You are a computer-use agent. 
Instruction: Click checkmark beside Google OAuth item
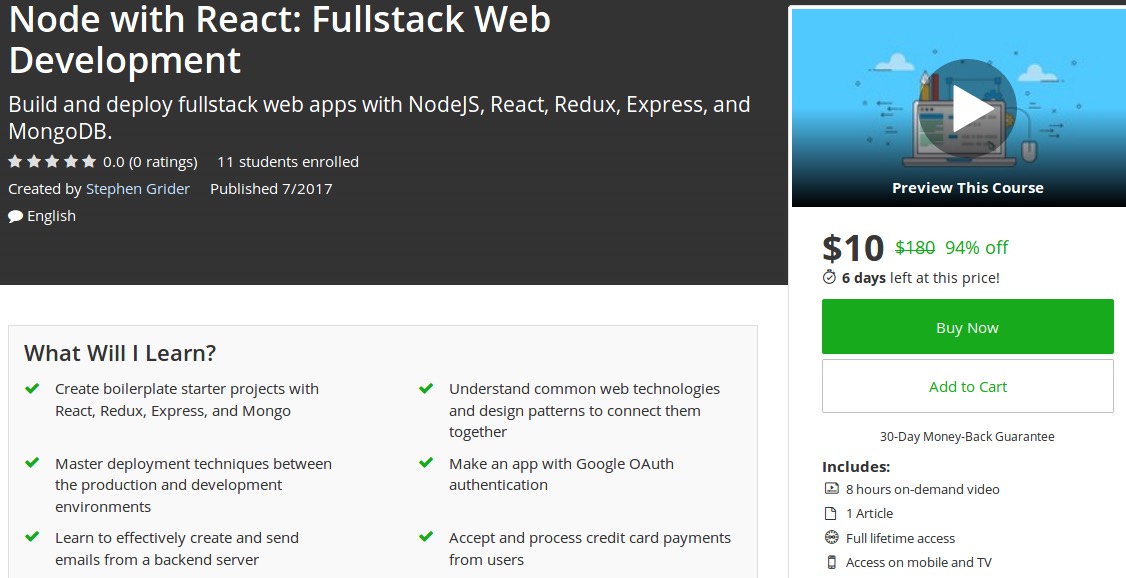(x=426, y=464)
